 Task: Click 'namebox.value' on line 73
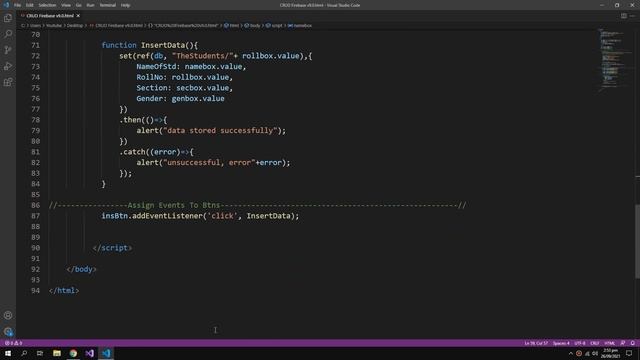(213, 67)
